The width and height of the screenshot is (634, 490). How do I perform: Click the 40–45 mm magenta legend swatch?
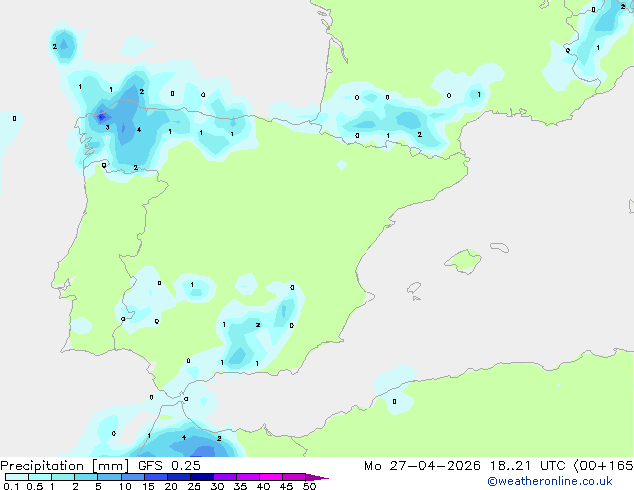(x=271, y=477)
